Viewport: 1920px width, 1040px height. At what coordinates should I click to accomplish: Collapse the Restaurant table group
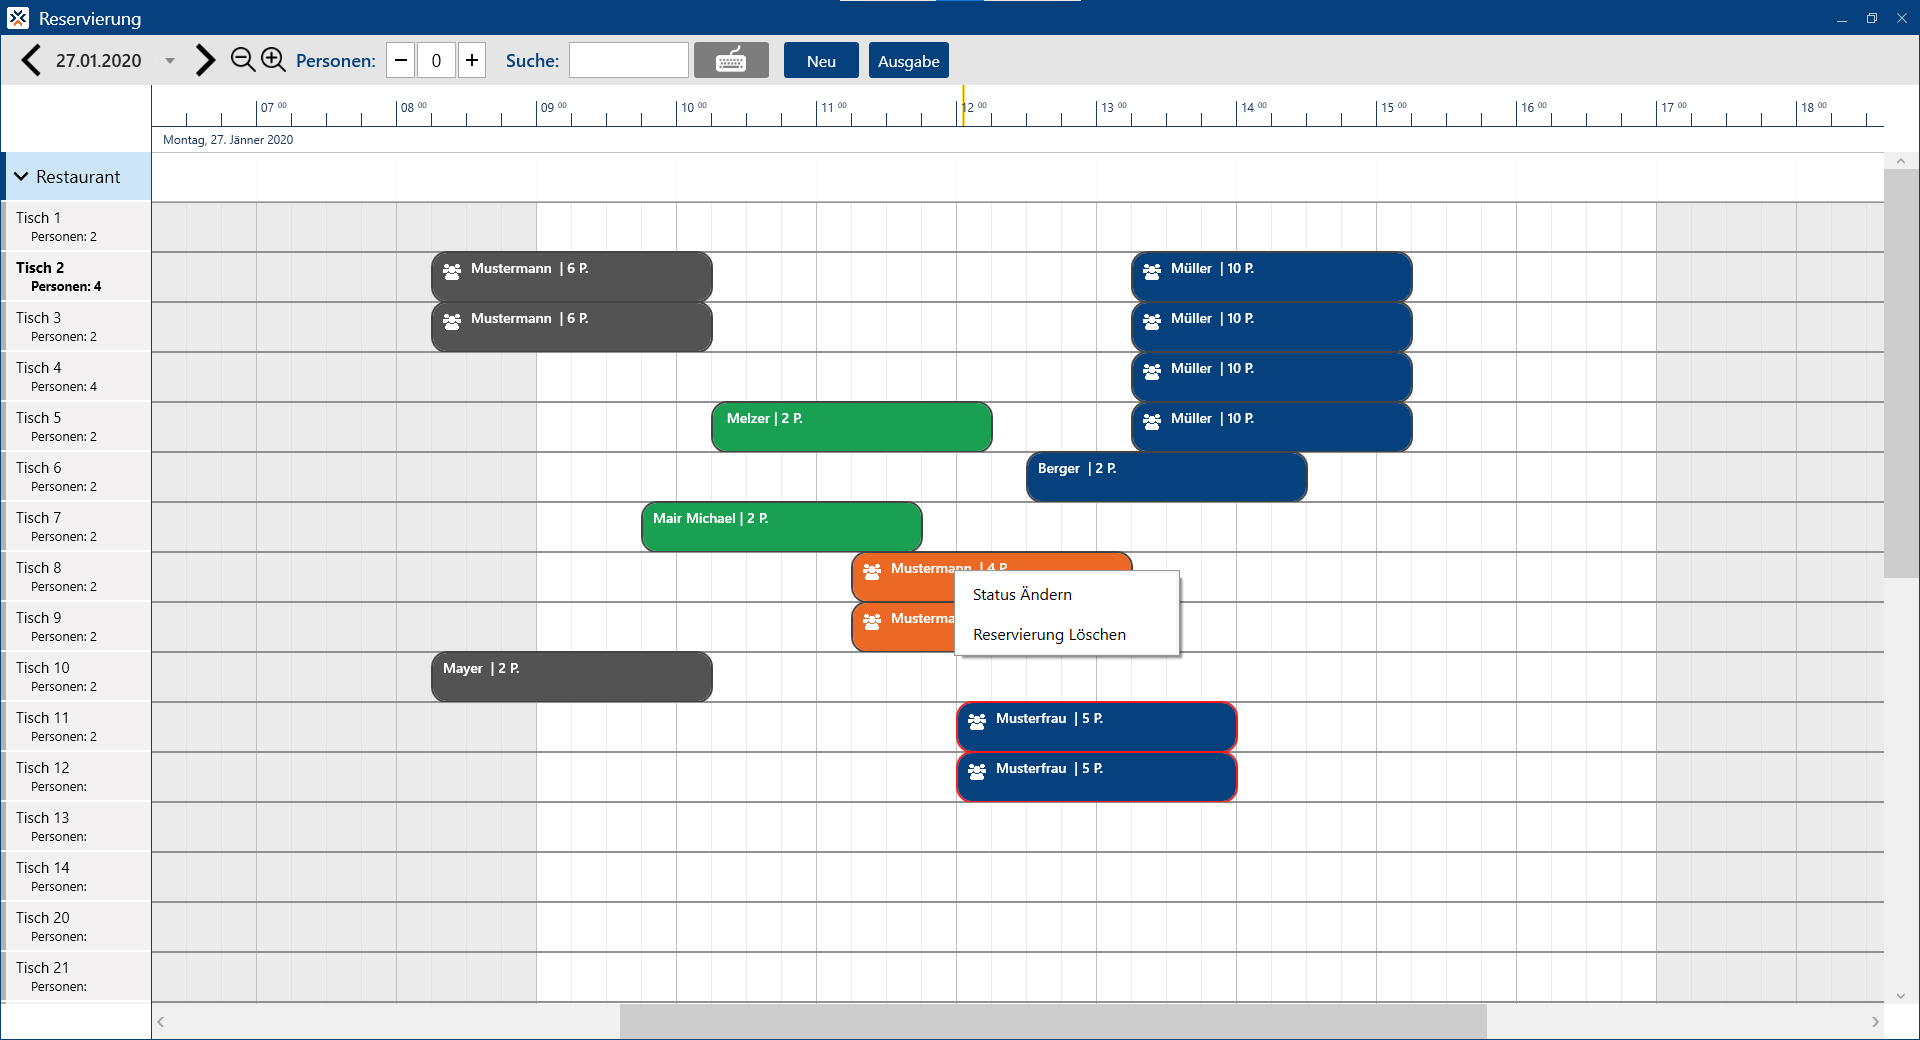tap(21, 177)
